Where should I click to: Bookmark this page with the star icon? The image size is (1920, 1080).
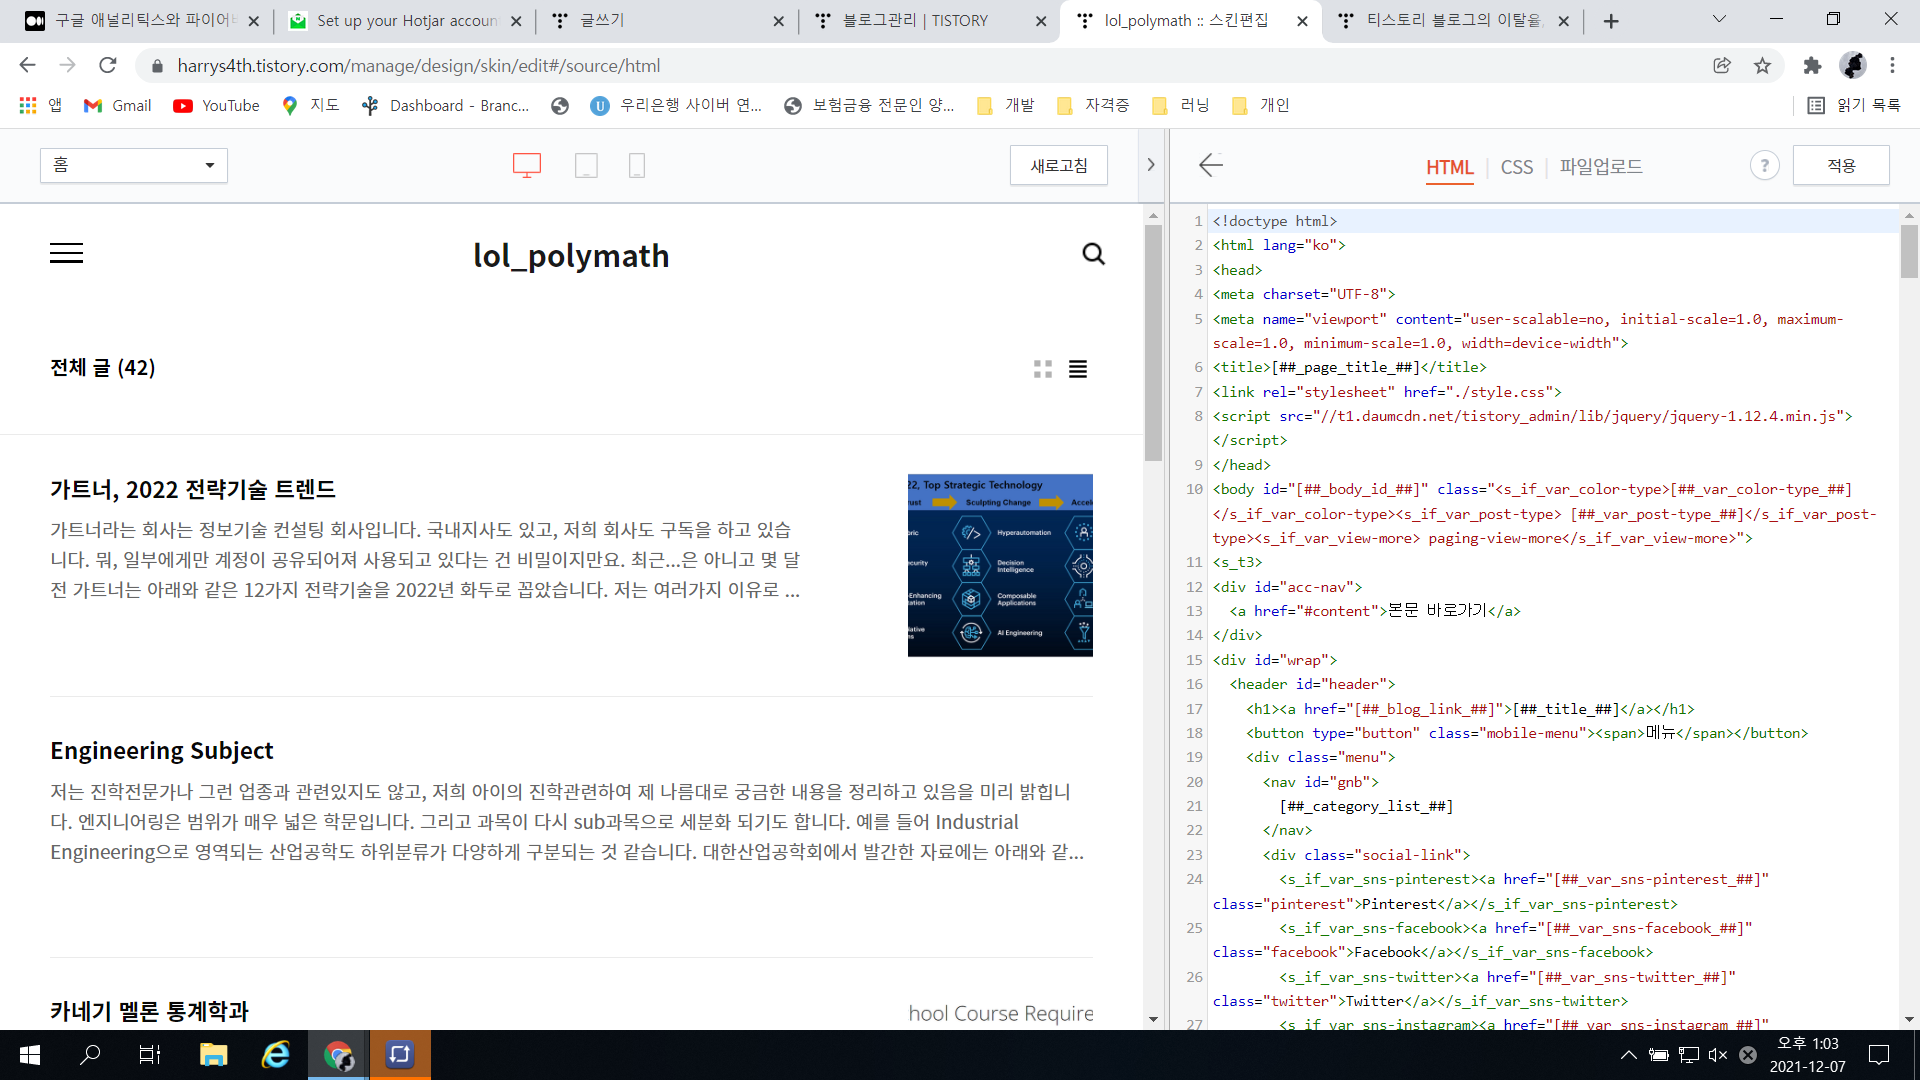coord(1762,66)
